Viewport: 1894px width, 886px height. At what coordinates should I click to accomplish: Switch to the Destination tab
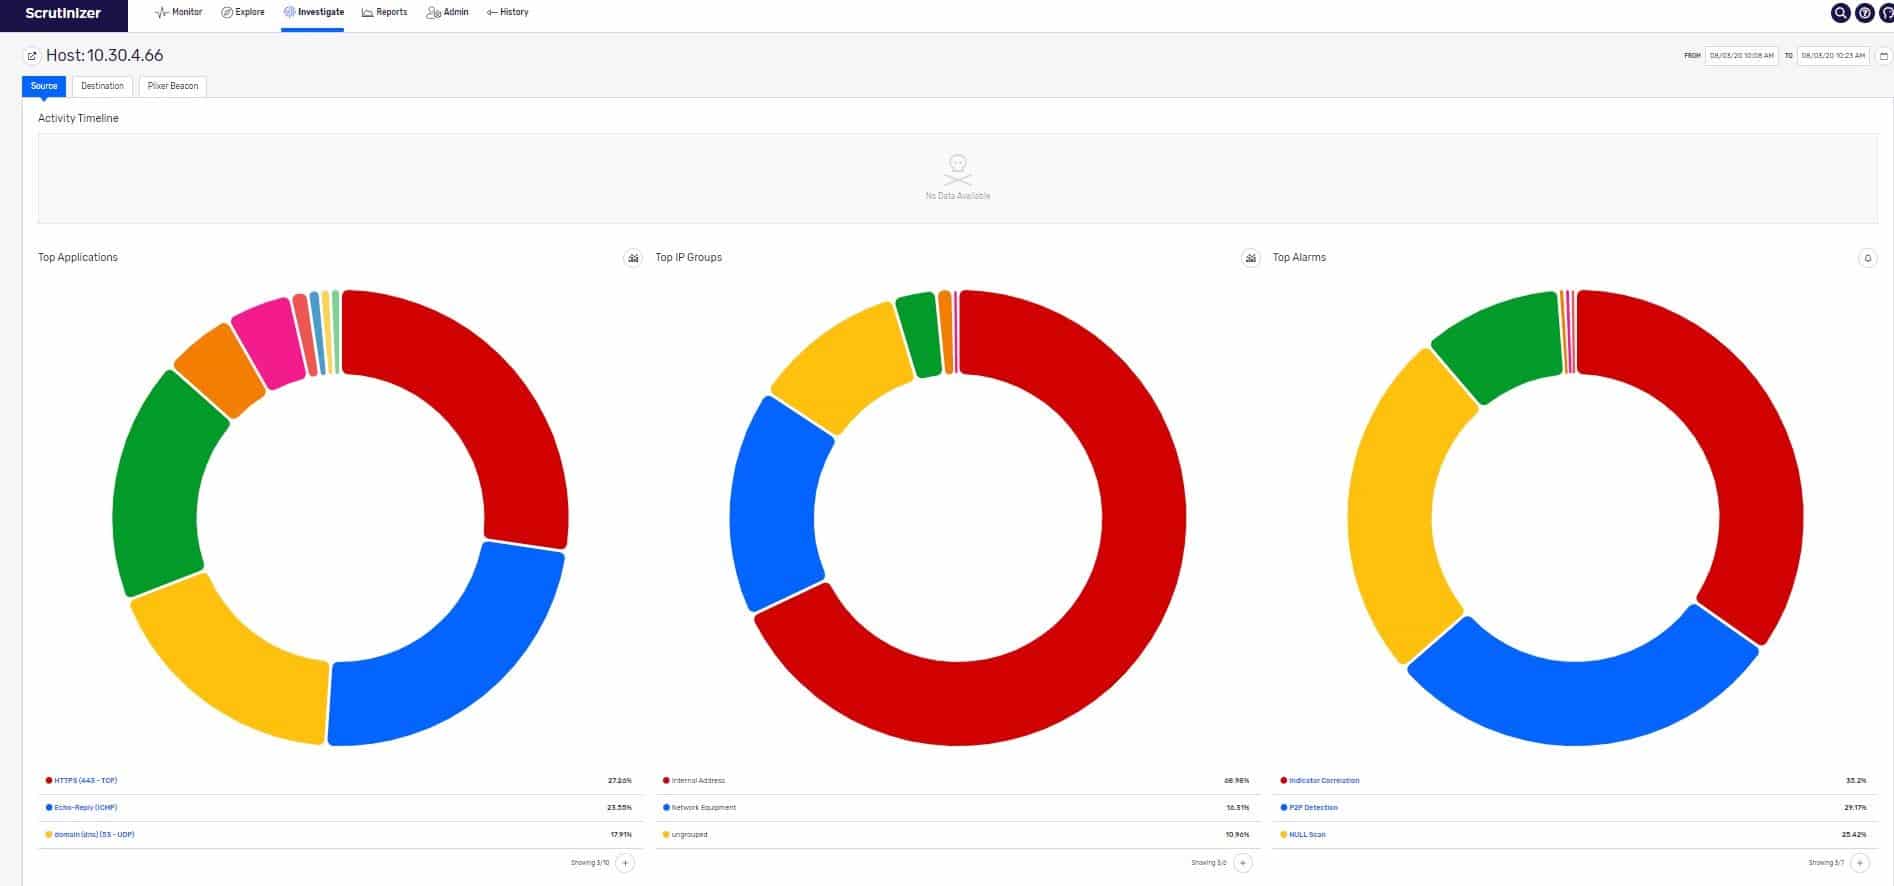point(102,86)
